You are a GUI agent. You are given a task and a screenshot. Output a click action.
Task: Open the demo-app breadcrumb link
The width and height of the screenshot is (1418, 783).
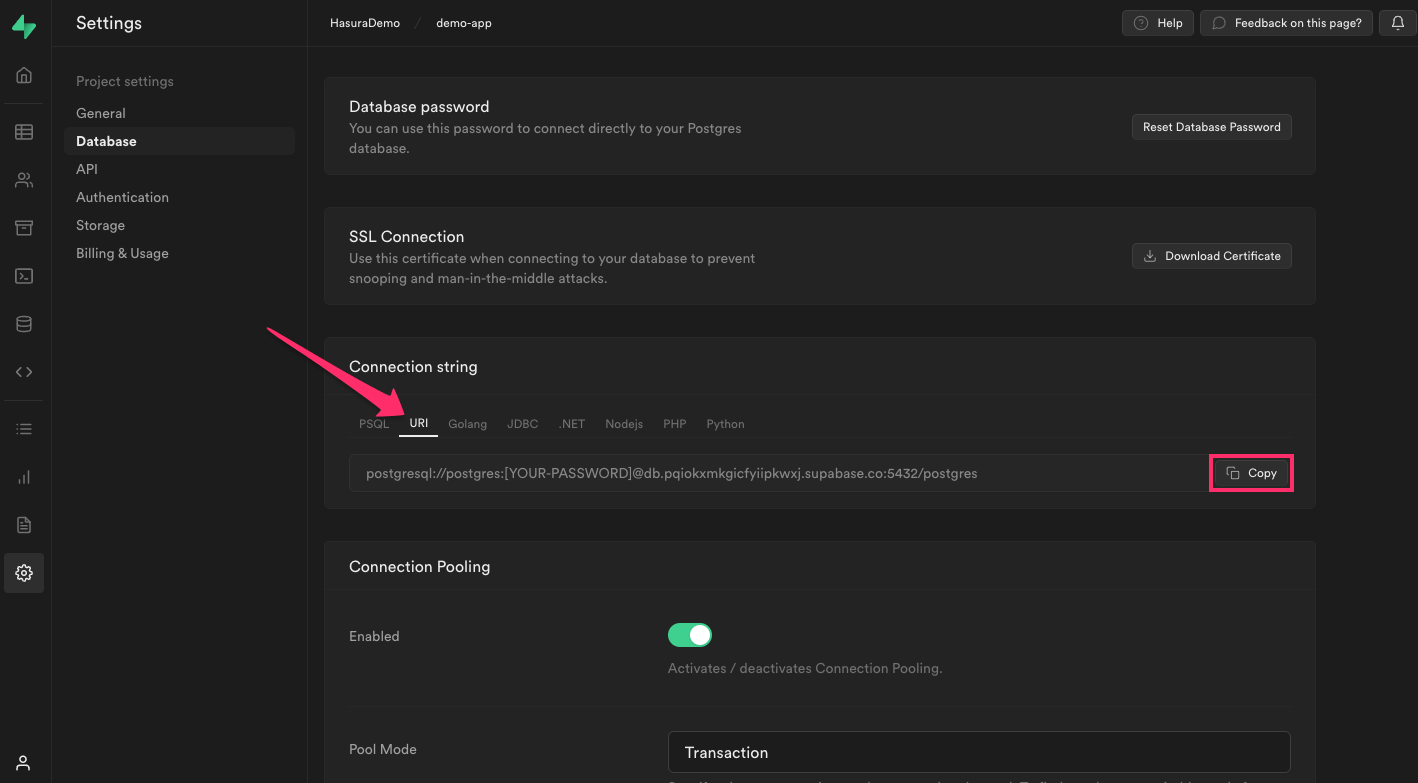(x=463, y=22)
